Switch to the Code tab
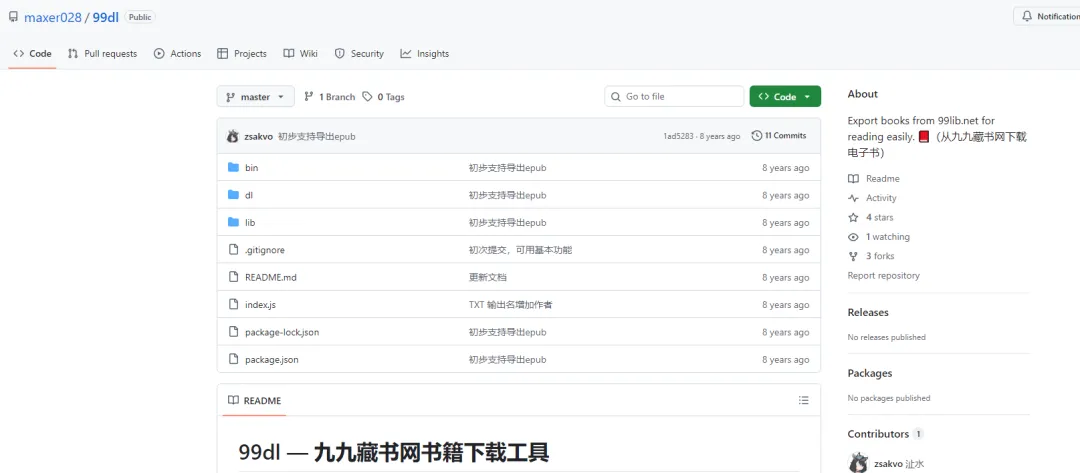This screenshot has width=1080, height=473. [32, 54]
